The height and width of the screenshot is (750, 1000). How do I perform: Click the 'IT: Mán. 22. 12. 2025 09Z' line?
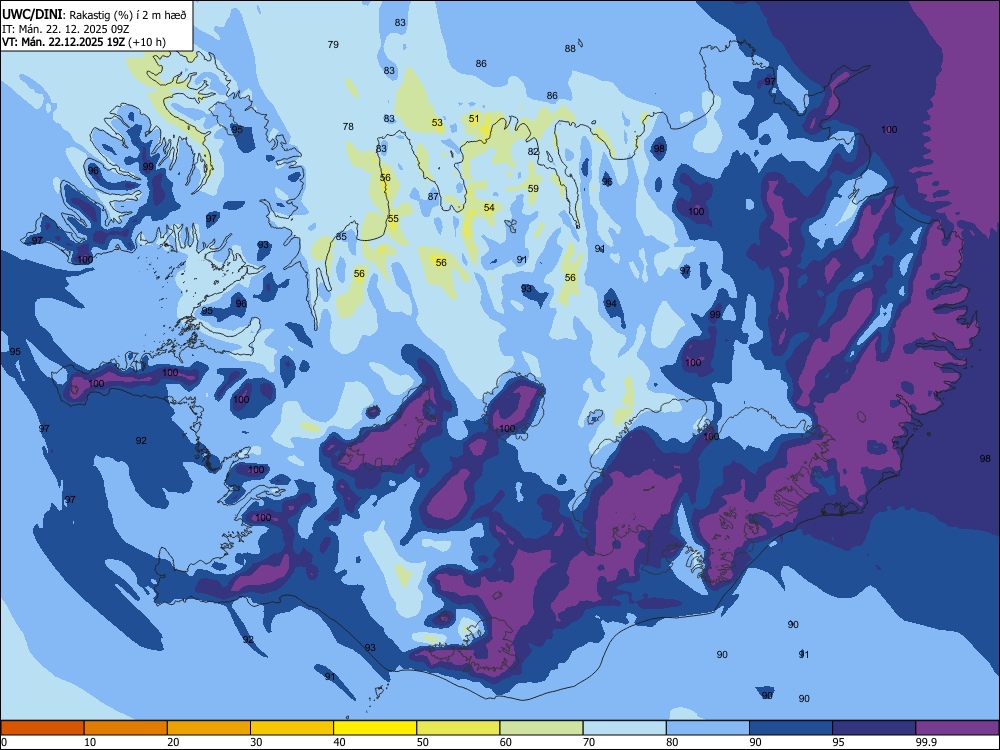click(66, 29)
